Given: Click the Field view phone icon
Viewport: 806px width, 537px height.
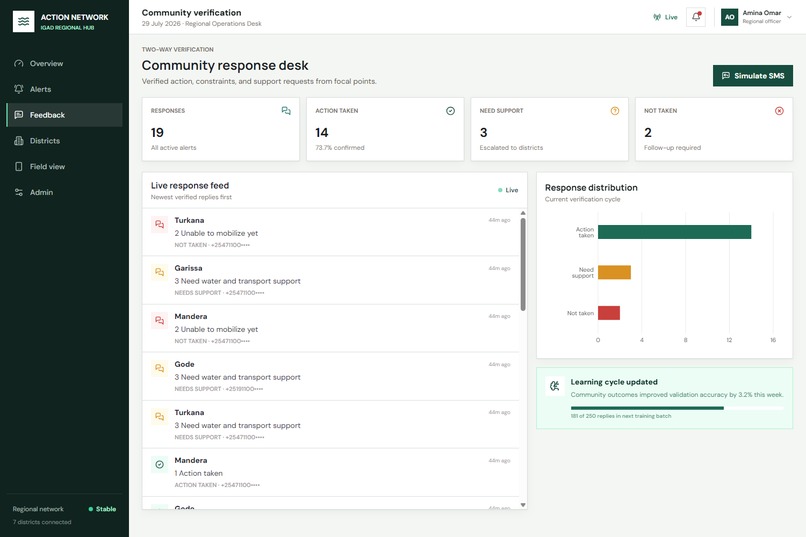Looking at the screenshot, I should coord(19,166).
